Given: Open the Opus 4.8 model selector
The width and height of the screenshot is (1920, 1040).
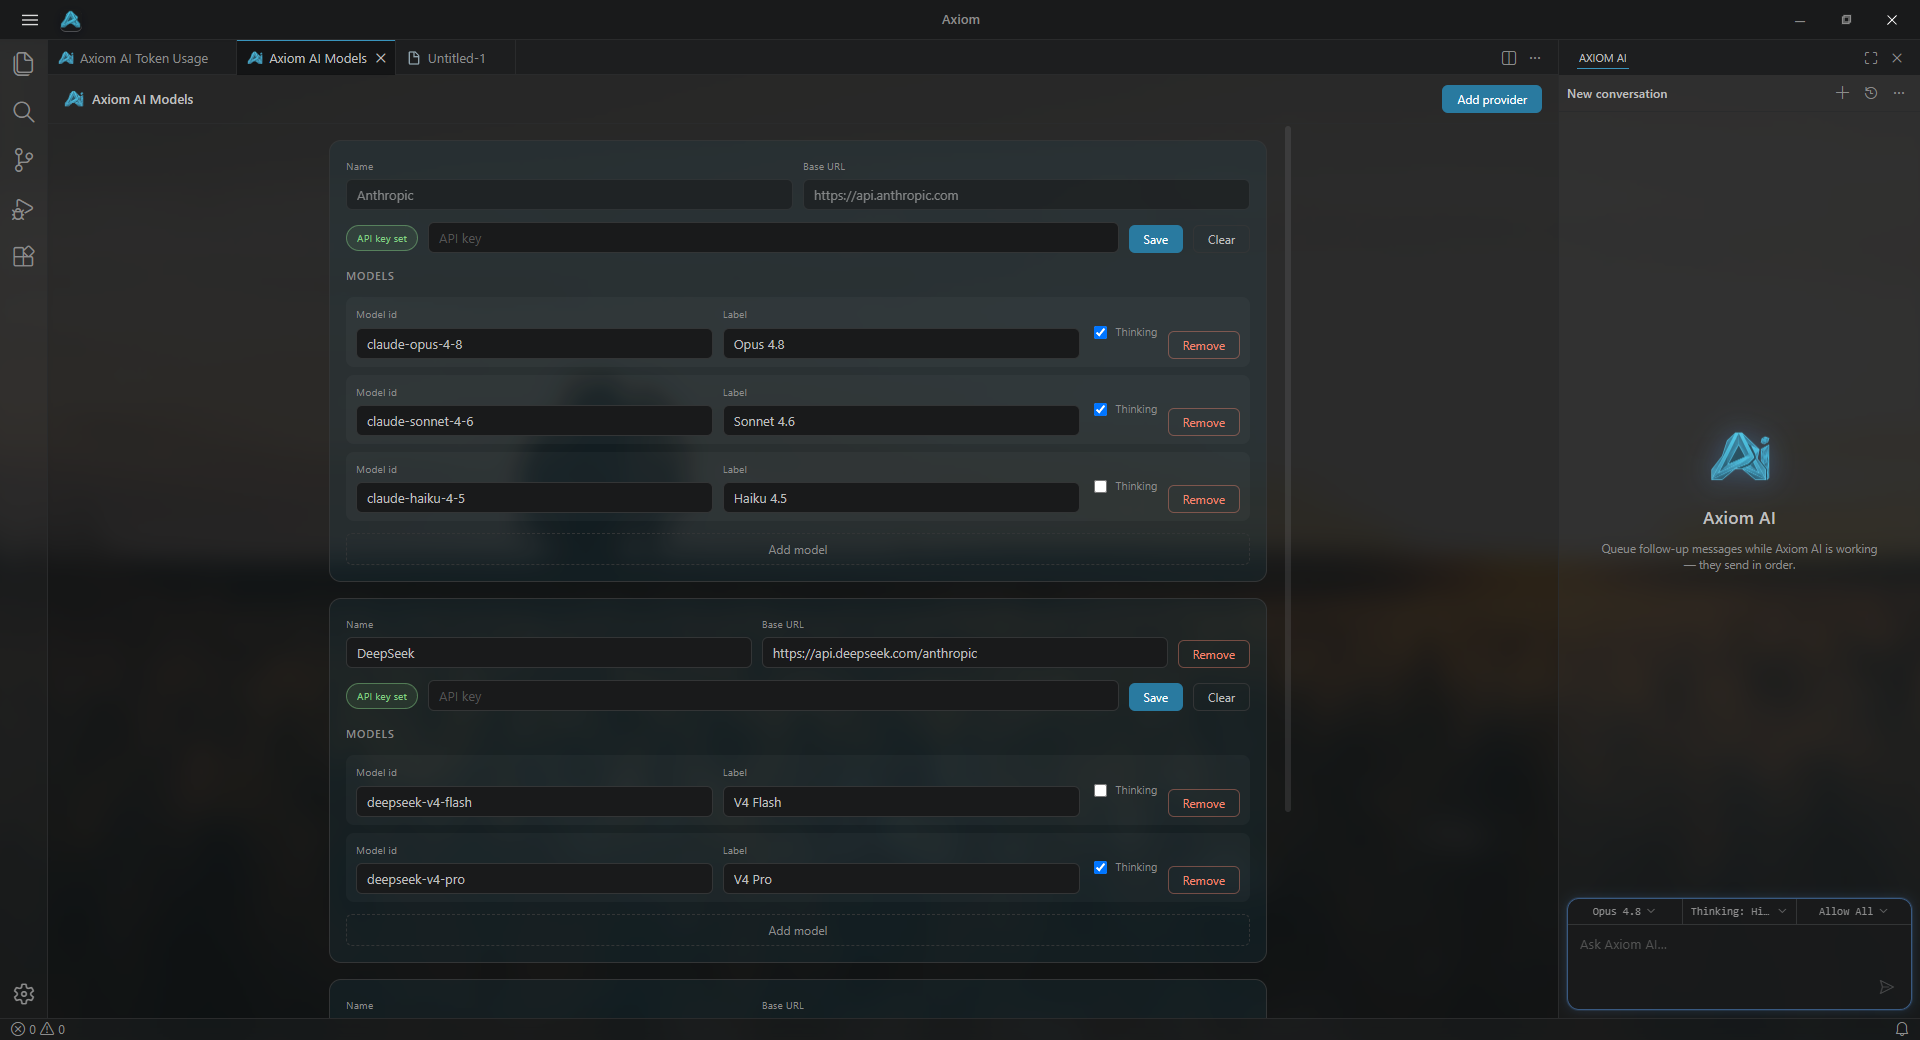Looking at the screenshot, I should (x=1624, y=911).
